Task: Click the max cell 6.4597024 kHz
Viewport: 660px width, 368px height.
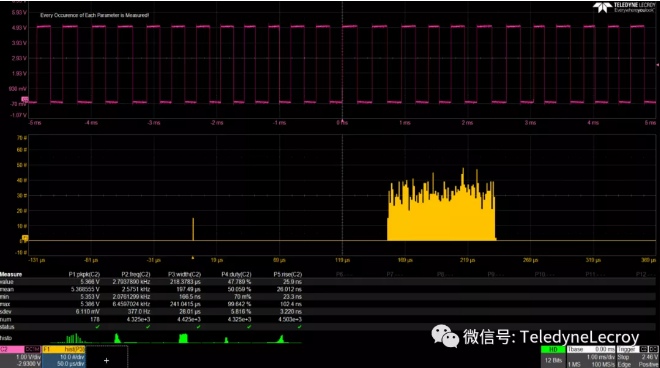Action: tap(131, 304)
